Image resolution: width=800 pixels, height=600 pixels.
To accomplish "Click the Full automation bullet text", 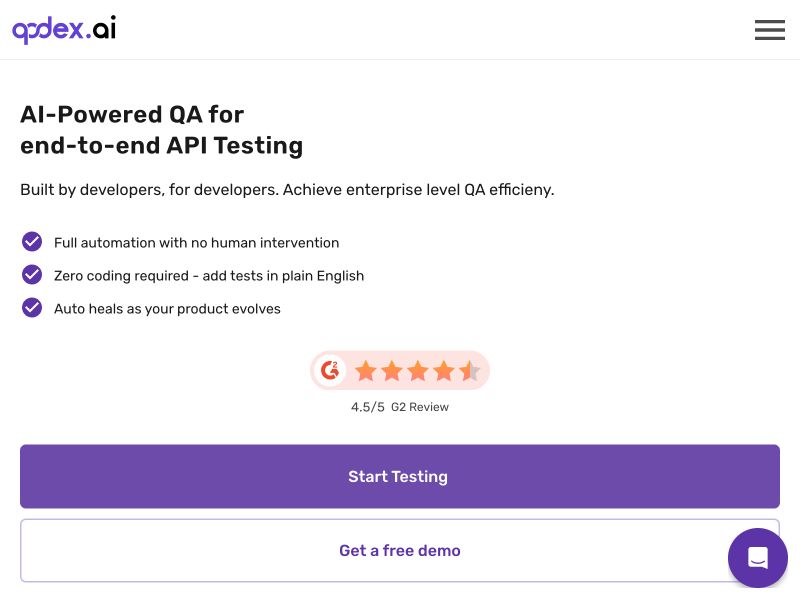I will tap(196, 242).
